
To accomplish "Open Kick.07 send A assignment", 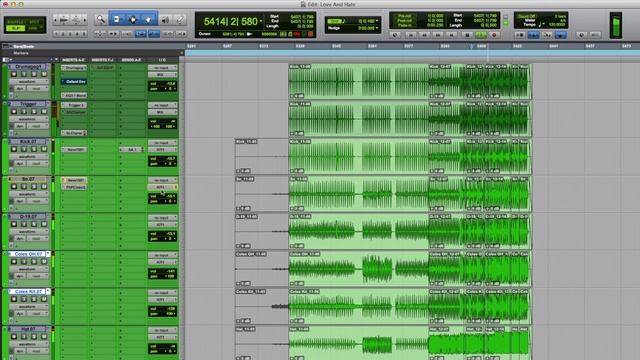I will (131, 150).
